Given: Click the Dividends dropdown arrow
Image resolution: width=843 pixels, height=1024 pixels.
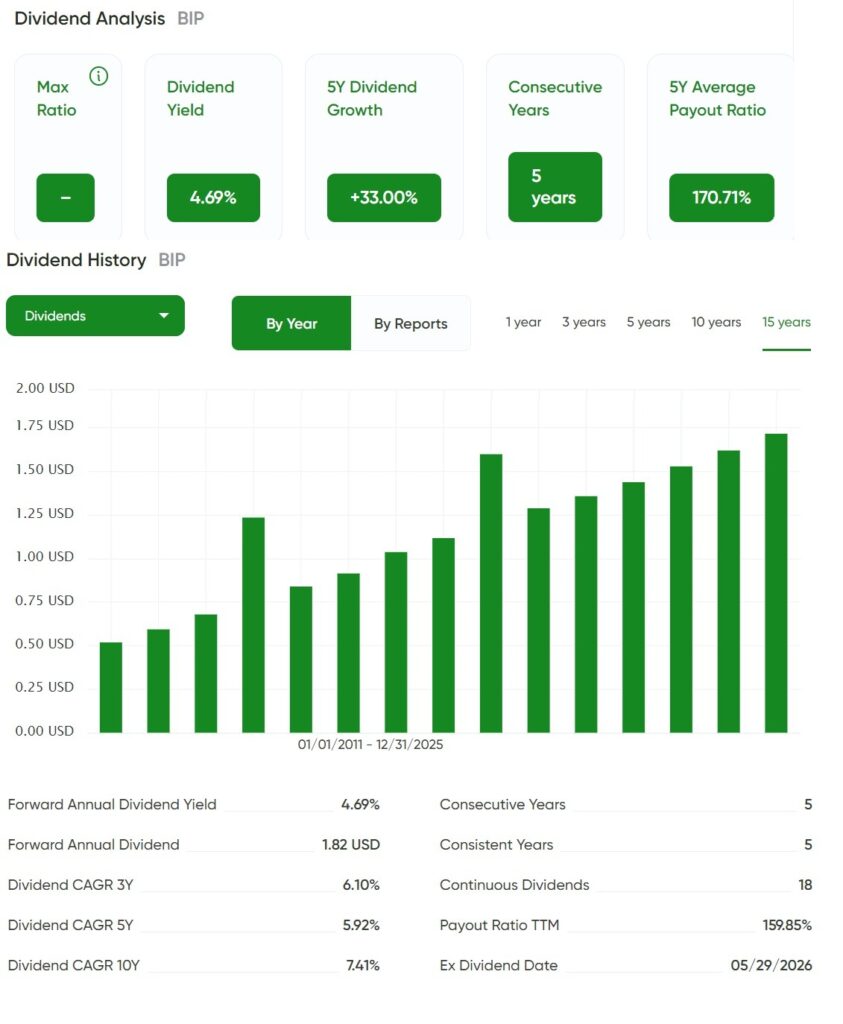Looking at the screenshot, I should [x=164, y=316].
